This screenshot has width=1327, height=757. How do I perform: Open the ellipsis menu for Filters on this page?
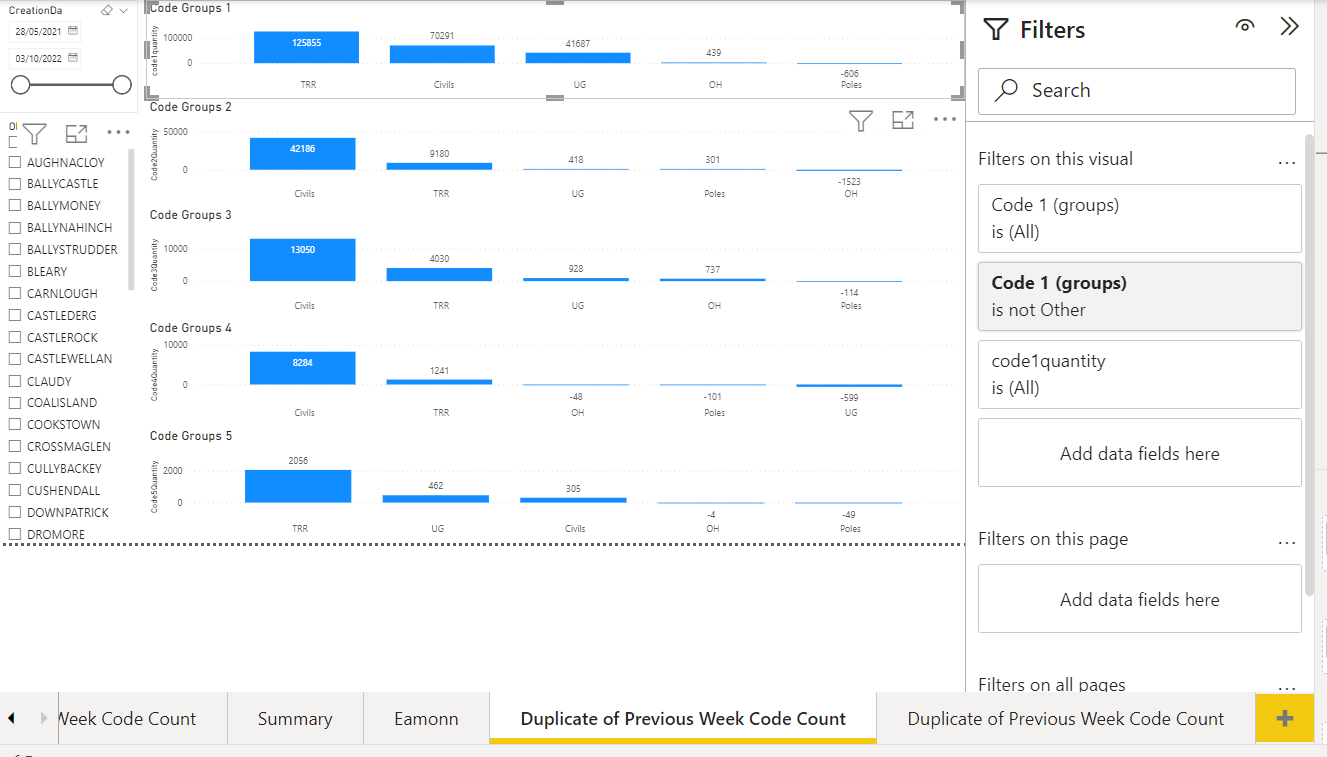[x=1287, y=541]
